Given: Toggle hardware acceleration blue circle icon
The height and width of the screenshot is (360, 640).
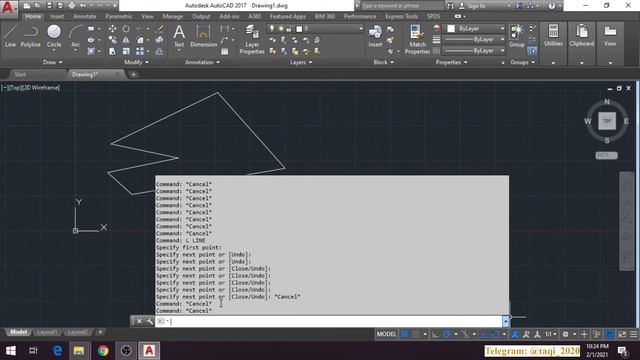Looking at the screenshot, I should pyautogui.click(x=609, y=334).
